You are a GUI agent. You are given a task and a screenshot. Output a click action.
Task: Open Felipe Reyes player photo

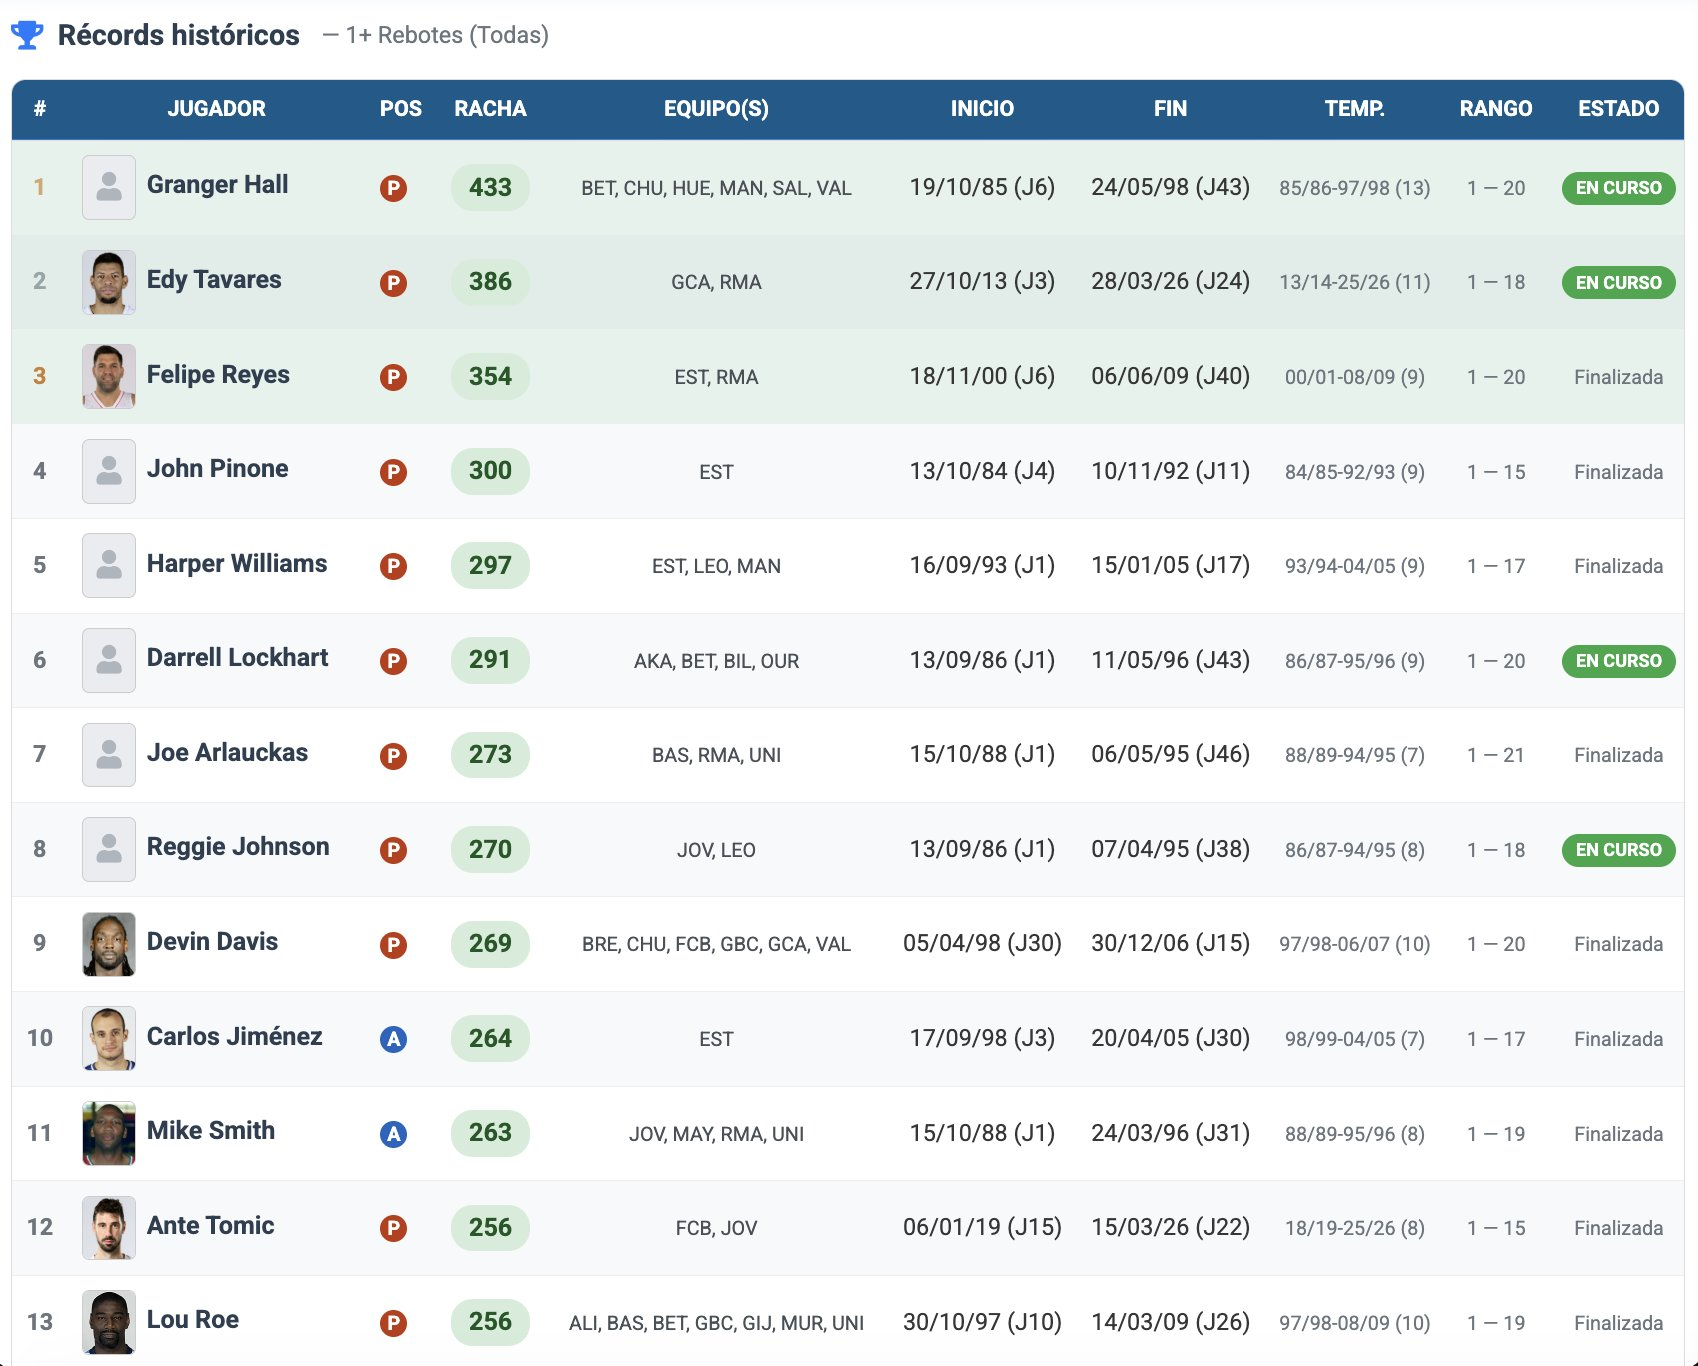109,376
